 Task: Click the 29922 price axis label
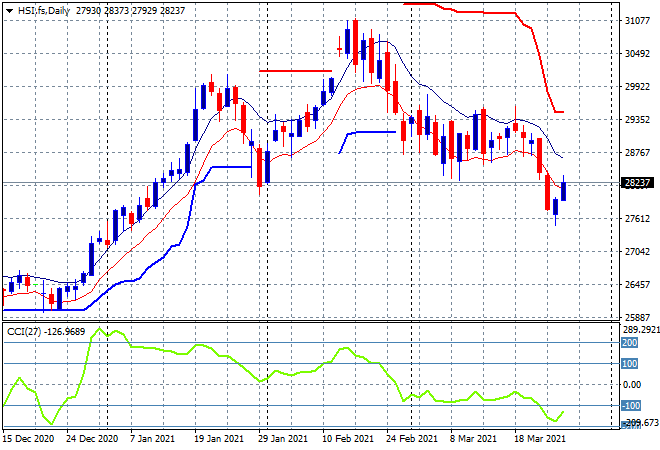(x=637, y=87)
